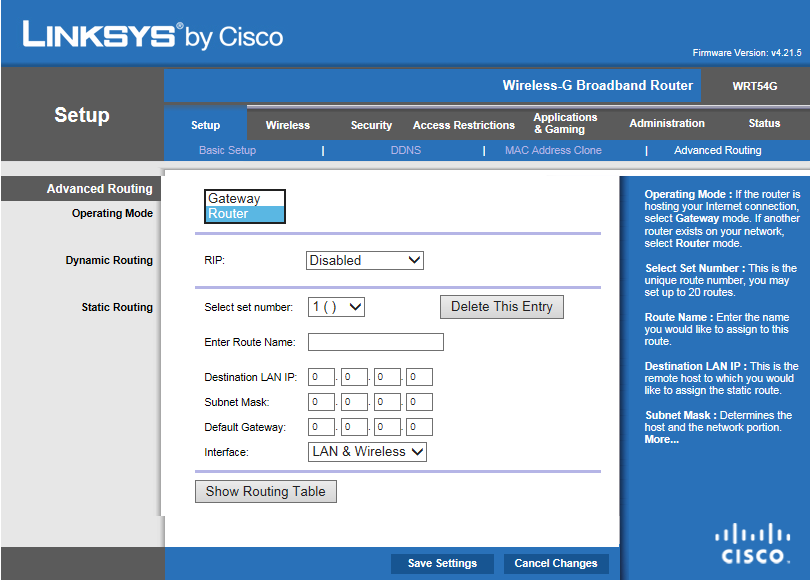The image size is (812, 580).
Task: Choose Gateway in the operating mode list
Action: 245,198
